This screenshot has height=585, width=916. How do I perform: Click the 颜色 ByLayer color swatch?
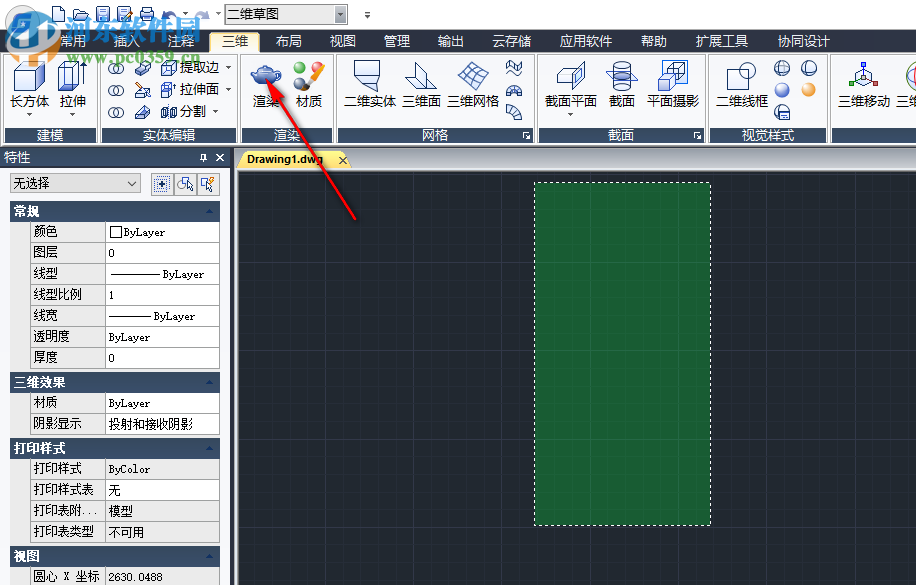tap(115, 232)
